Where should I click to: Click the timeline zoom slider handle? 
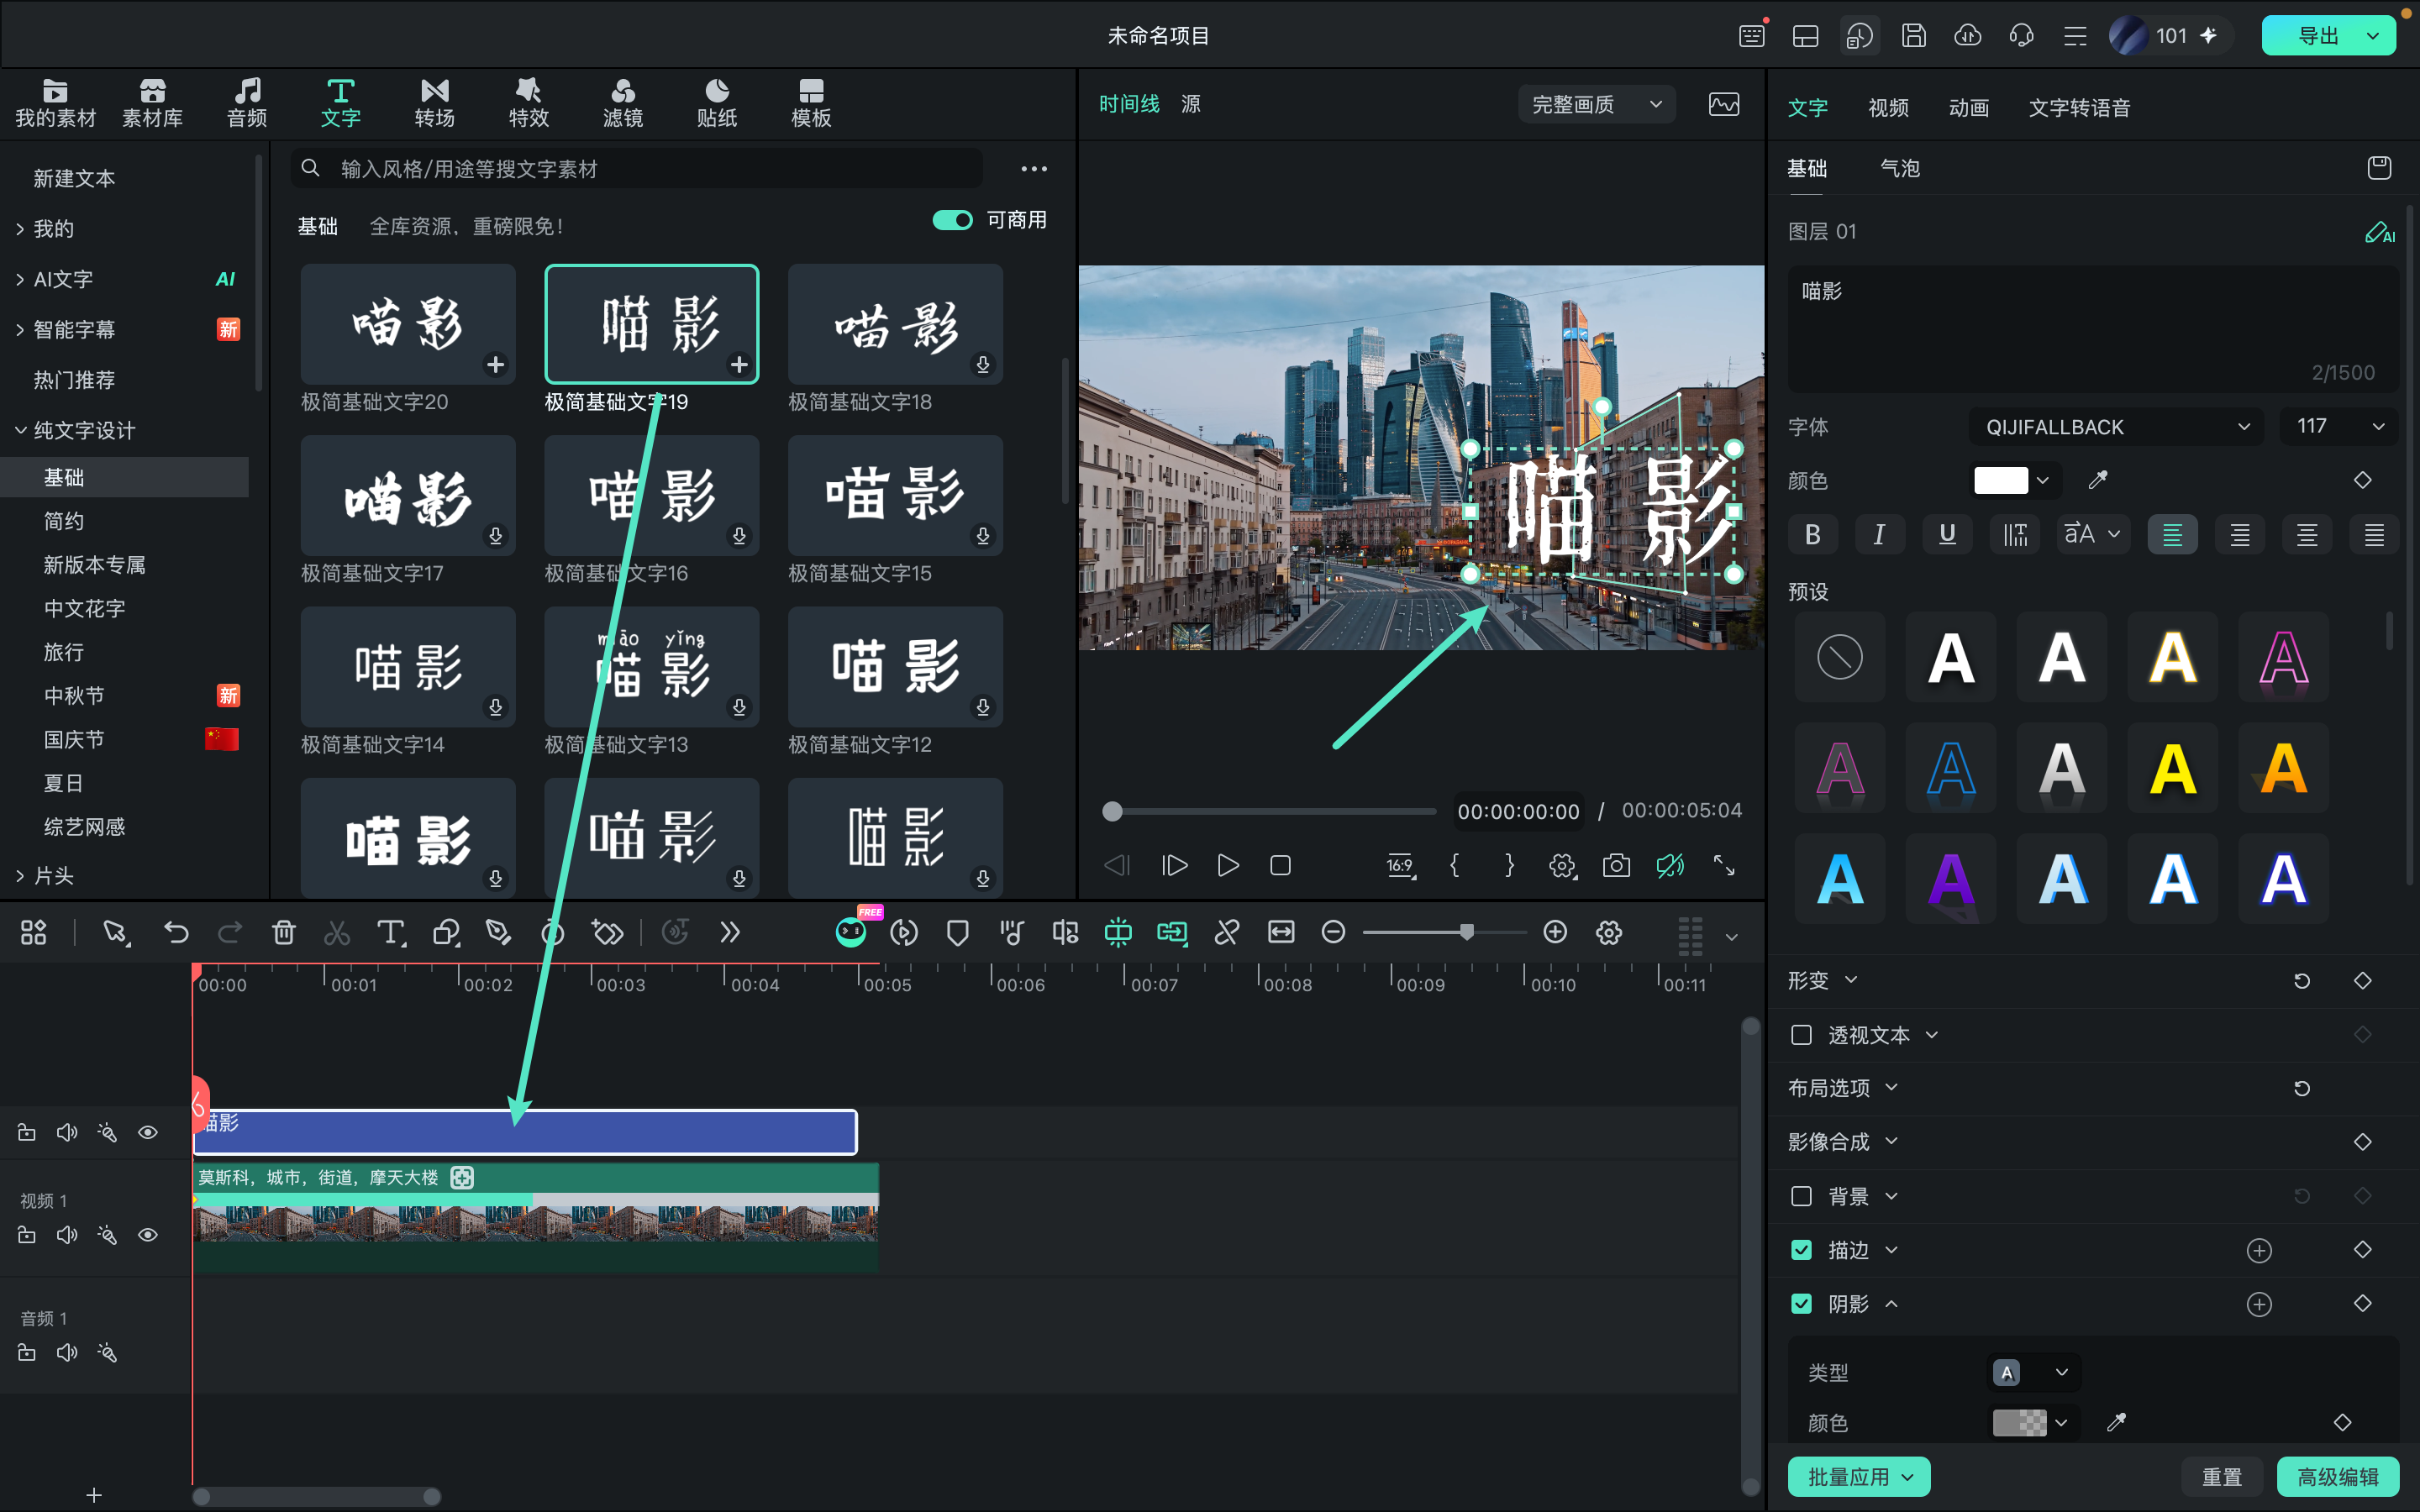tap(1466, 932)
